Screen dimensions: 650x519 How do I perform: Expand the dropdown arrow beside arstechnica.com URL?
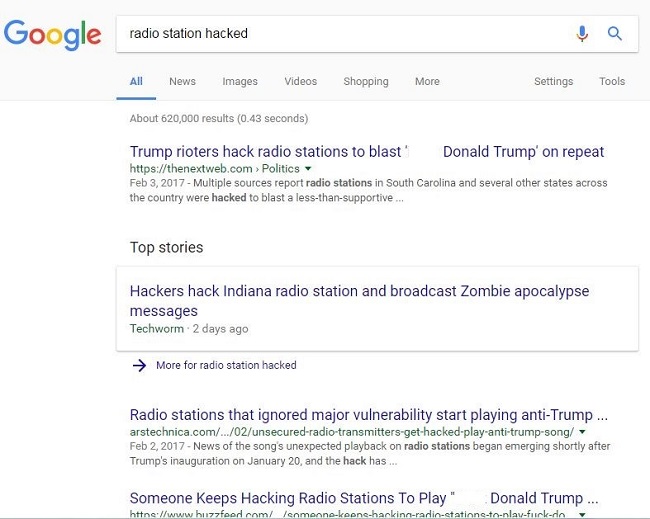point(582,432)
